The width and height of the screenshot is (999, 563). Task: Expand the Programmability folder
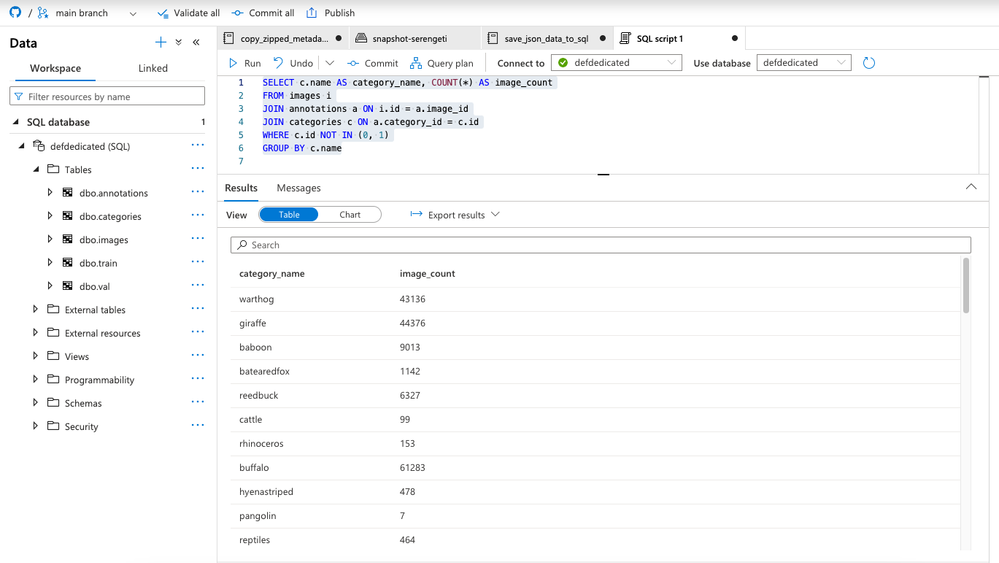pos(35,379)
